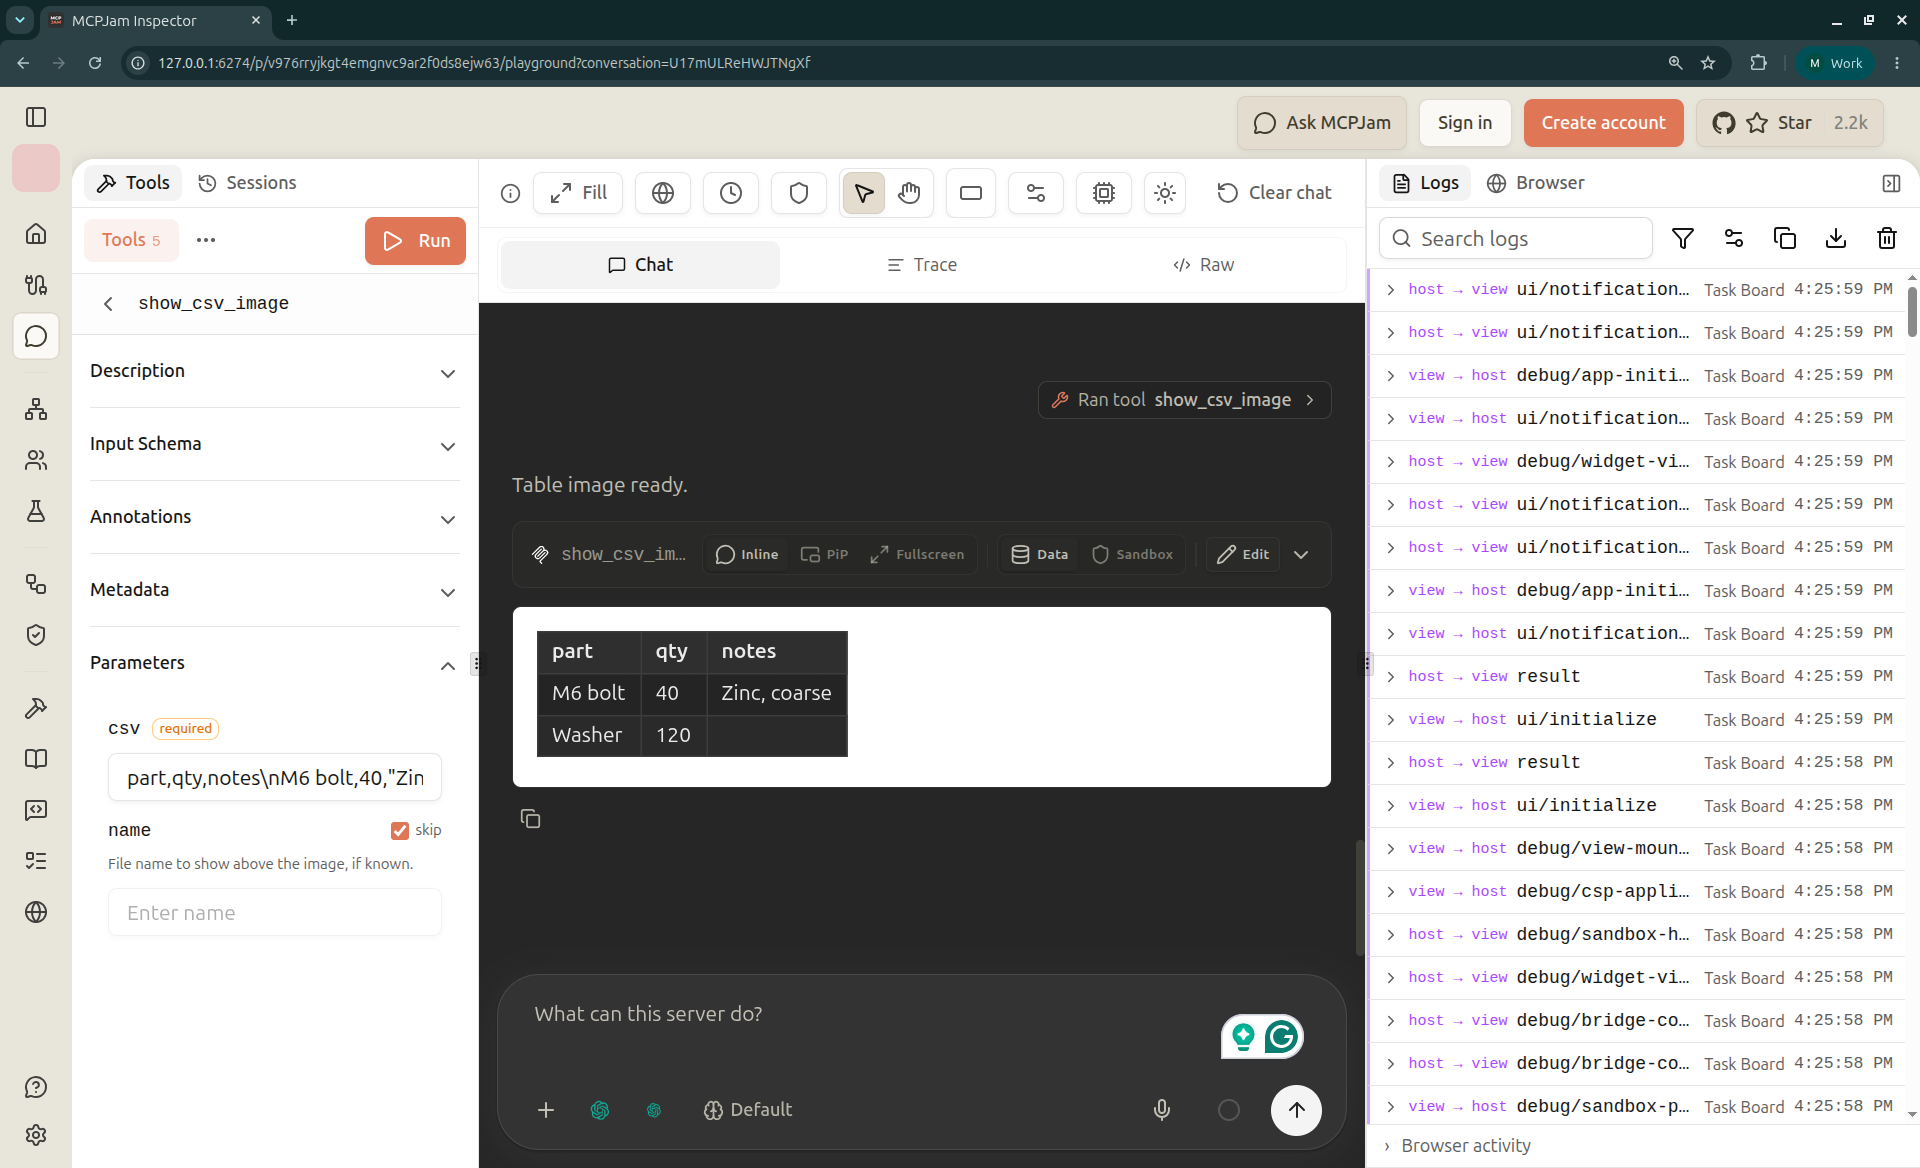The width and height of the screenshot is (1920, 1168).
Task: Open the flask test icon in sidebar
Action: tap(36, 511)
